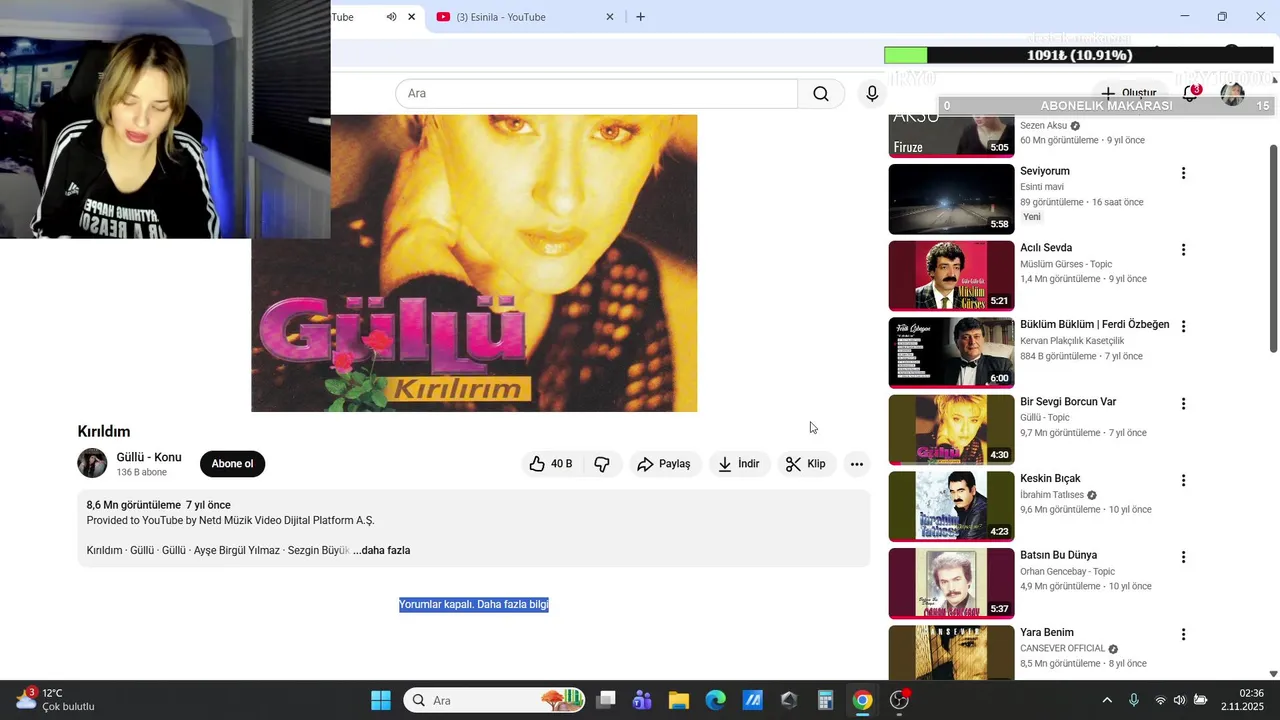Open the Windows Start menu
This screenshot has height=720, width=1280.
point(381,700)
